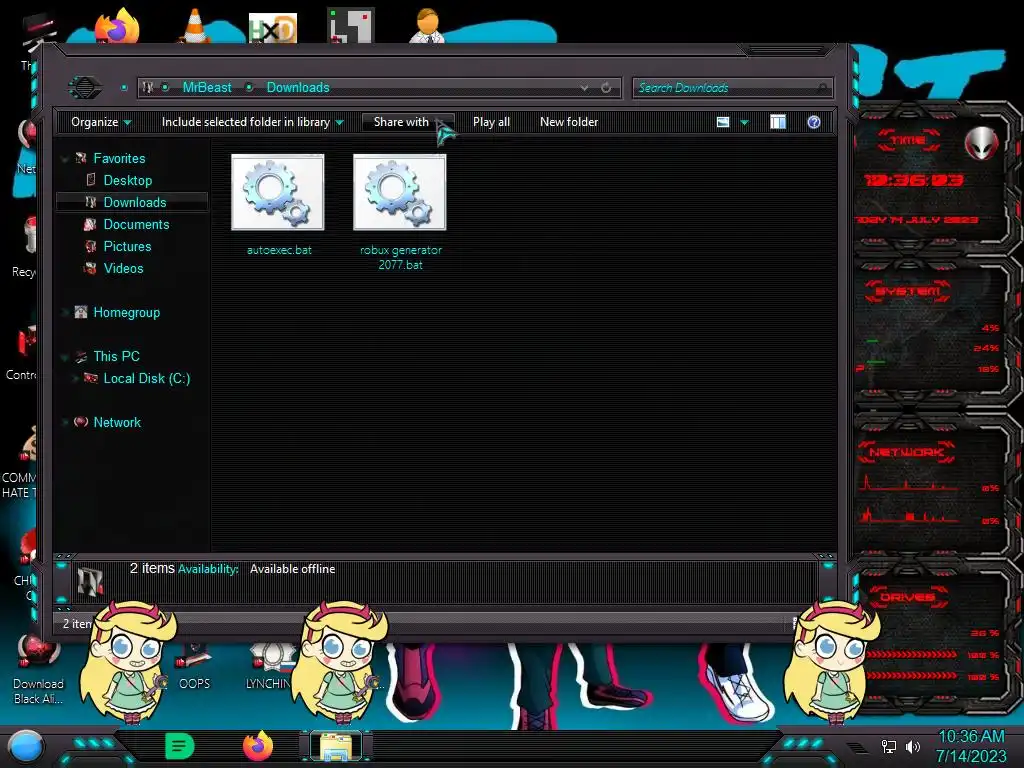Click MrBeast in the address breadcrumb

pos(206,88)
